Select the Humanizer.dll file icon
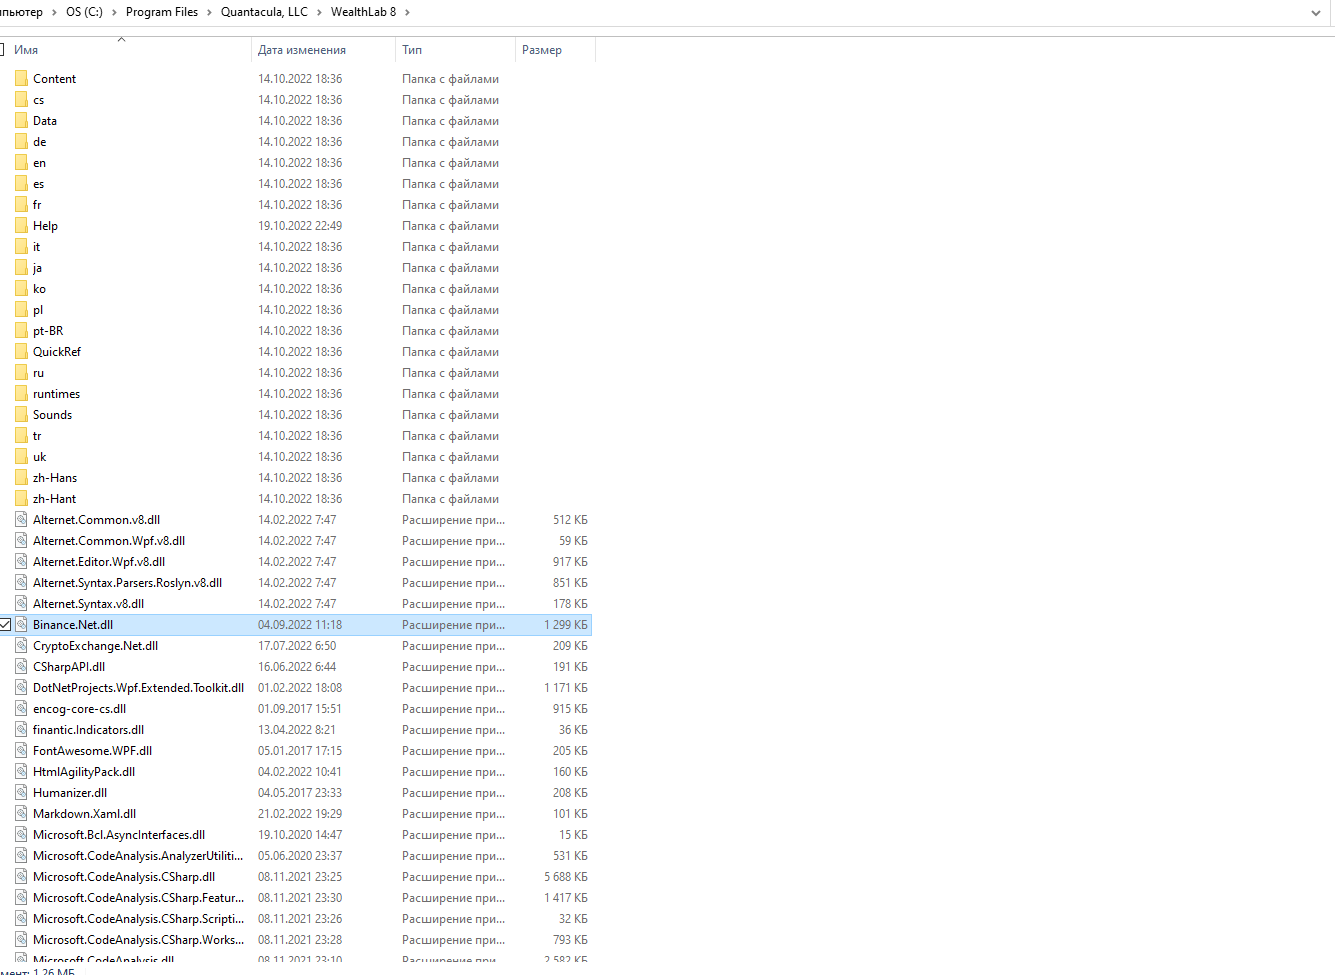 21,792
